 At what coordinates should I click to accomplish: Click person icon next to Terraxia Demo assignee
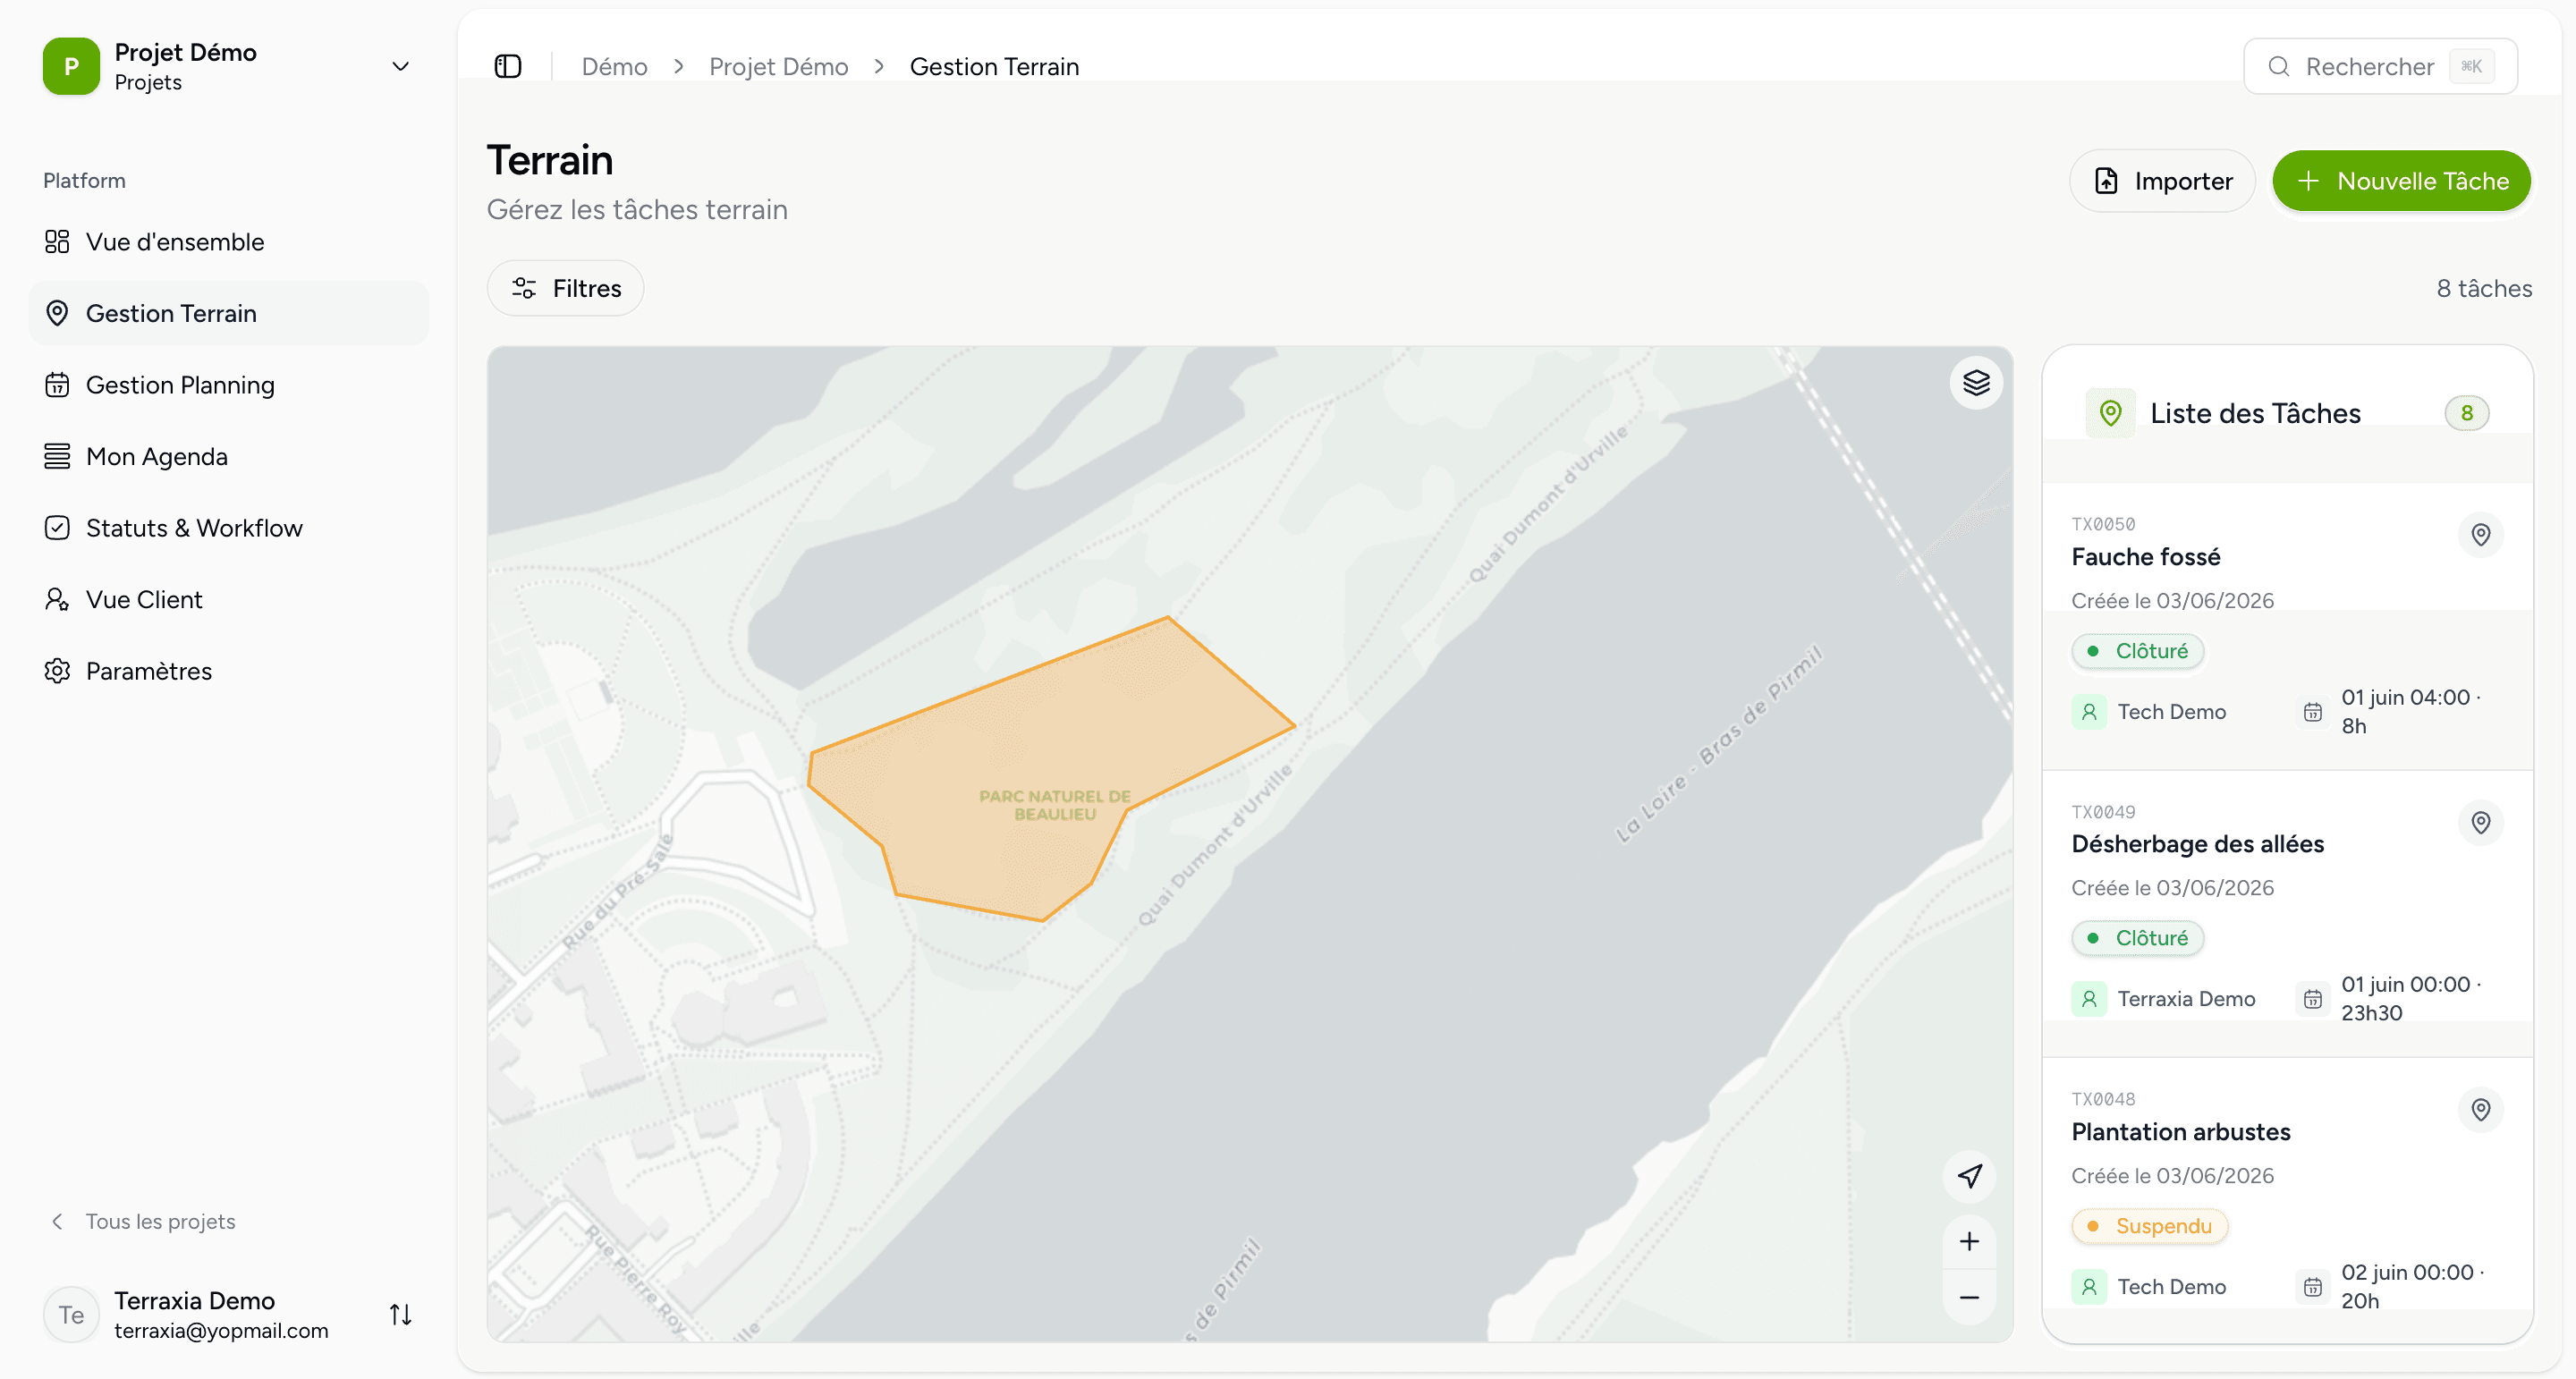click(2088, 999)
